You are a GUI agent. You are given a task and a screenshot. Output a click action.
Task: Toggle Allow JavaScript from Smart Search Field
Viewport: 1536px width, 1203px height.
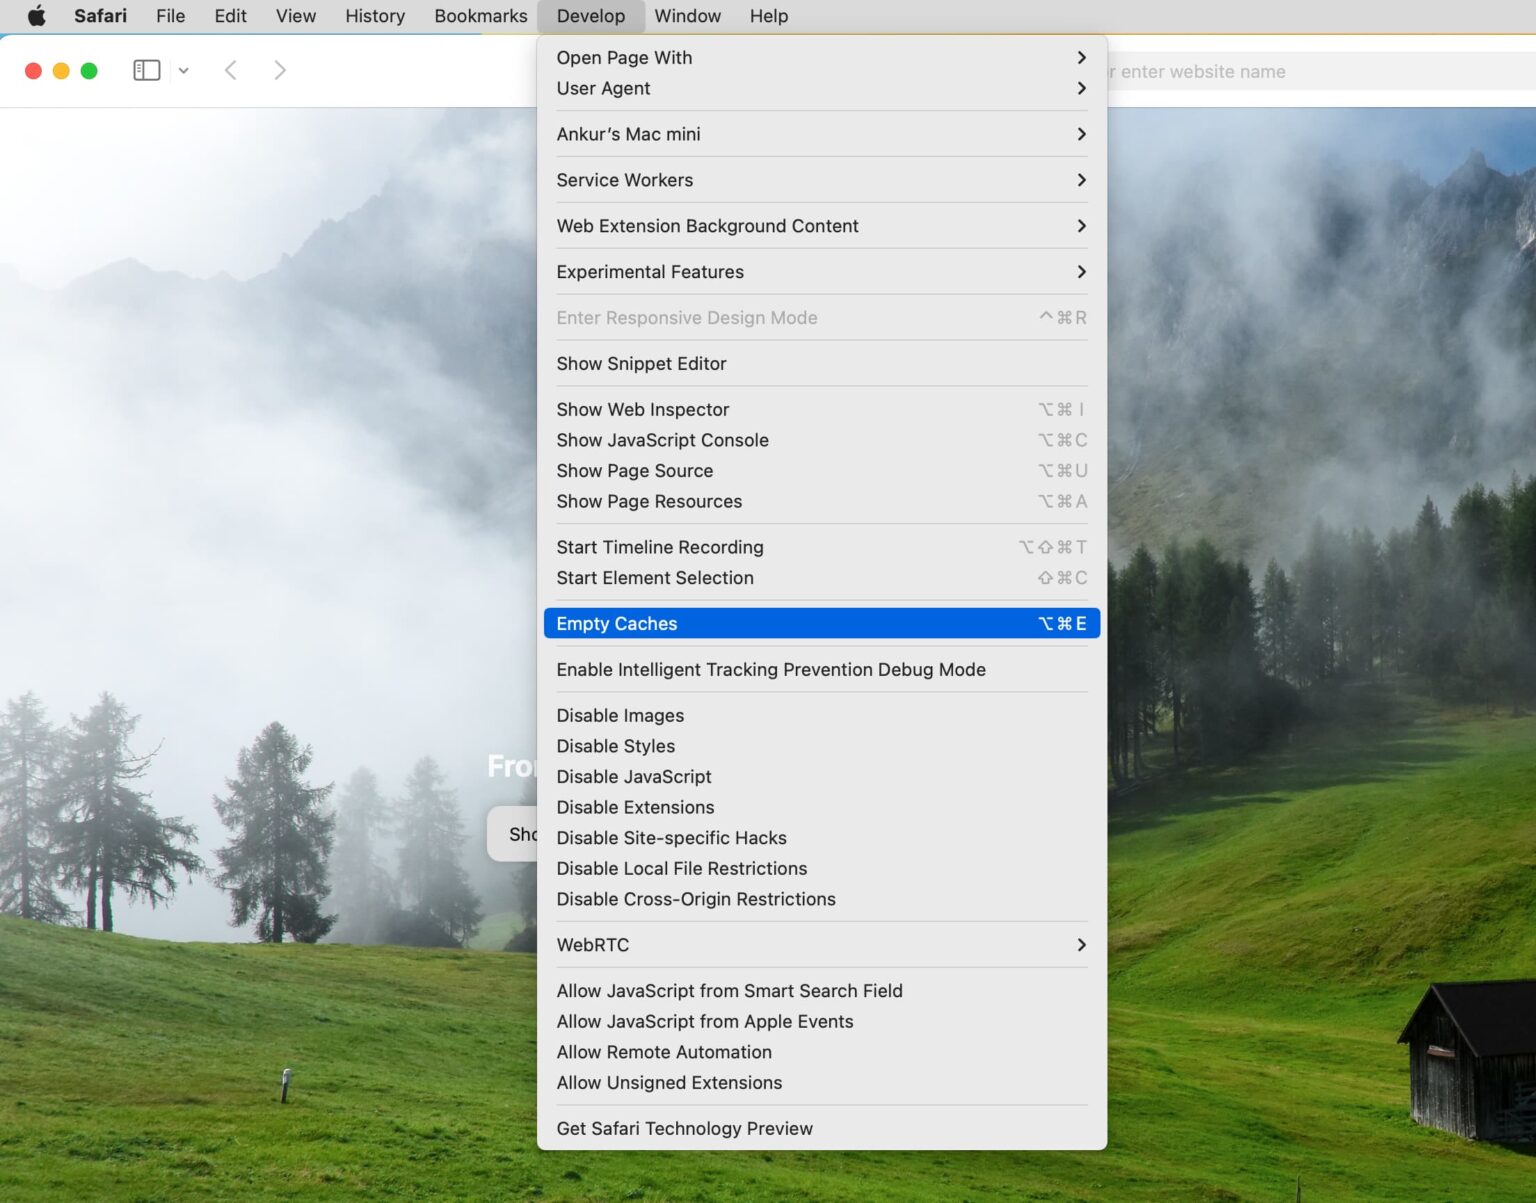tap(822, 991)
